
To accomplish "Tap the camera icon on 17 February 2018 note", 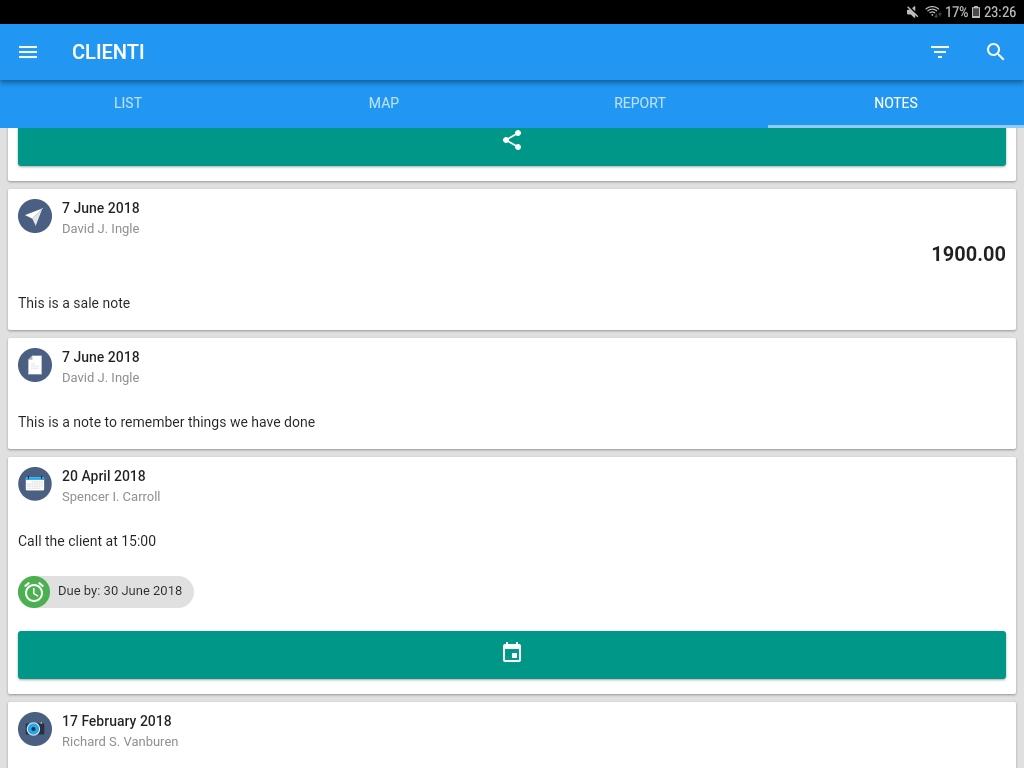I will (35, 729).
